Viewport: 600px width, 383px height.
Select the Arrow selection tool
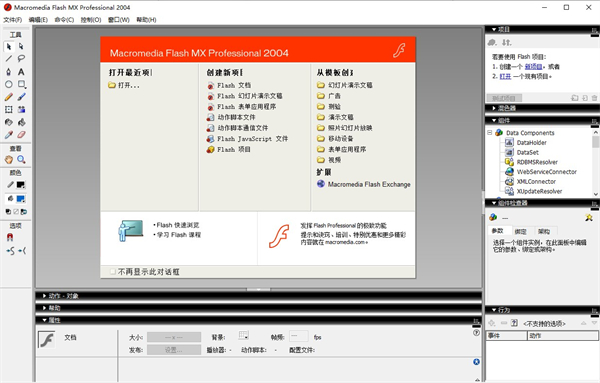9,47
